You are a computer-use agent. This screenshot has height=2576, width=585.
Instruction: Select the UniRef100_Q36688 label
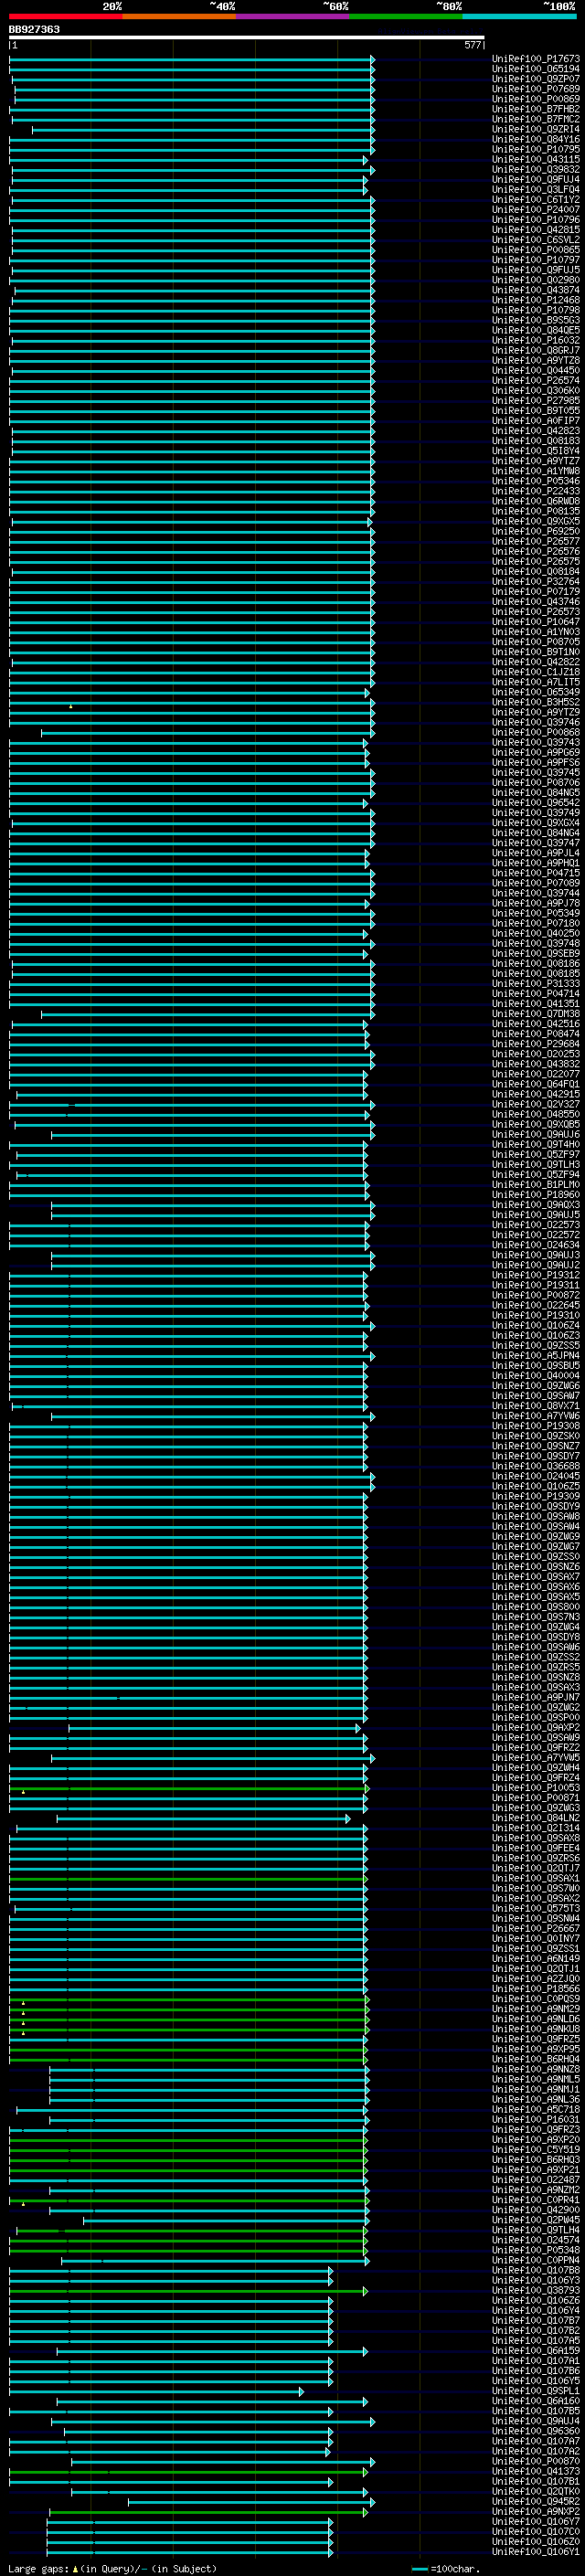click(x=536, y=1466)
